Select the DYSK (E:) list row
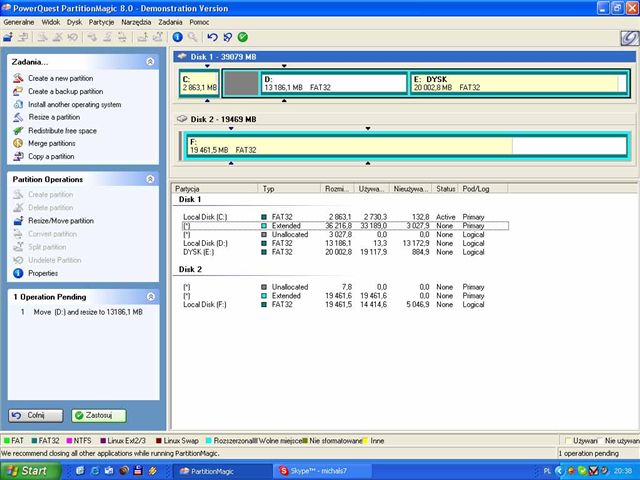 point(345,252)
